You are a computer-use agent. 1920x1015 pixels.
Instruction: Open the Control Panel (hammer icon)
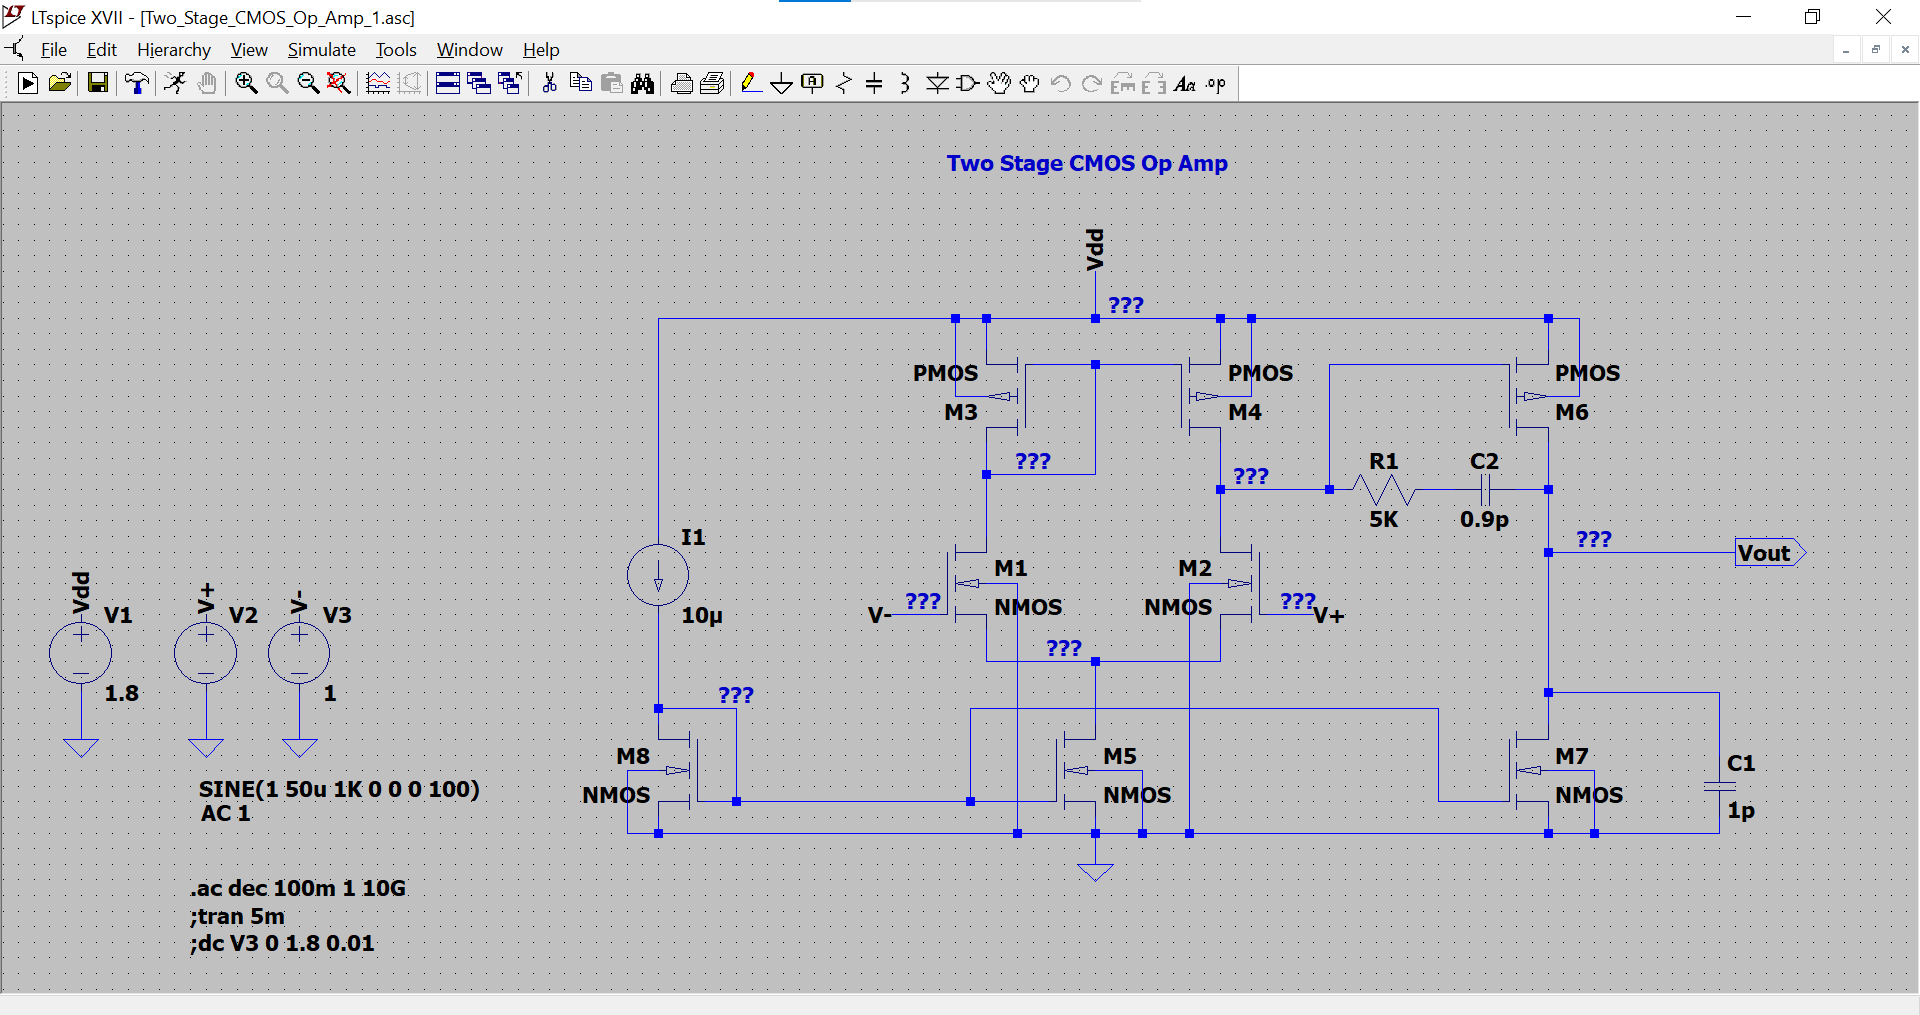point(137,83)
